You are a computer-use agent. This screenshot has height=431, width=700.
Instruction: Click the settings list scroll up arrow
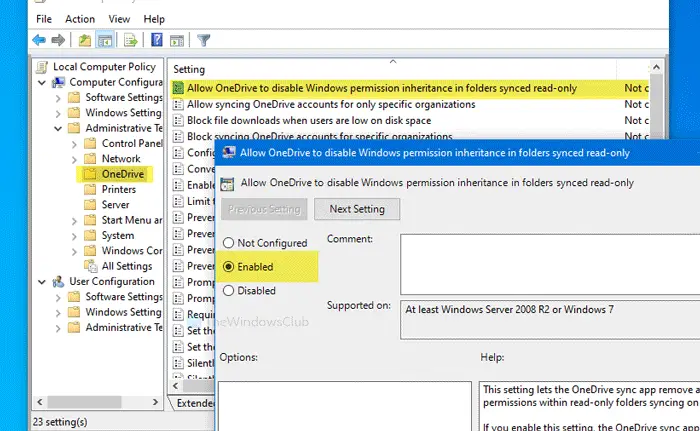pos(656,67)
